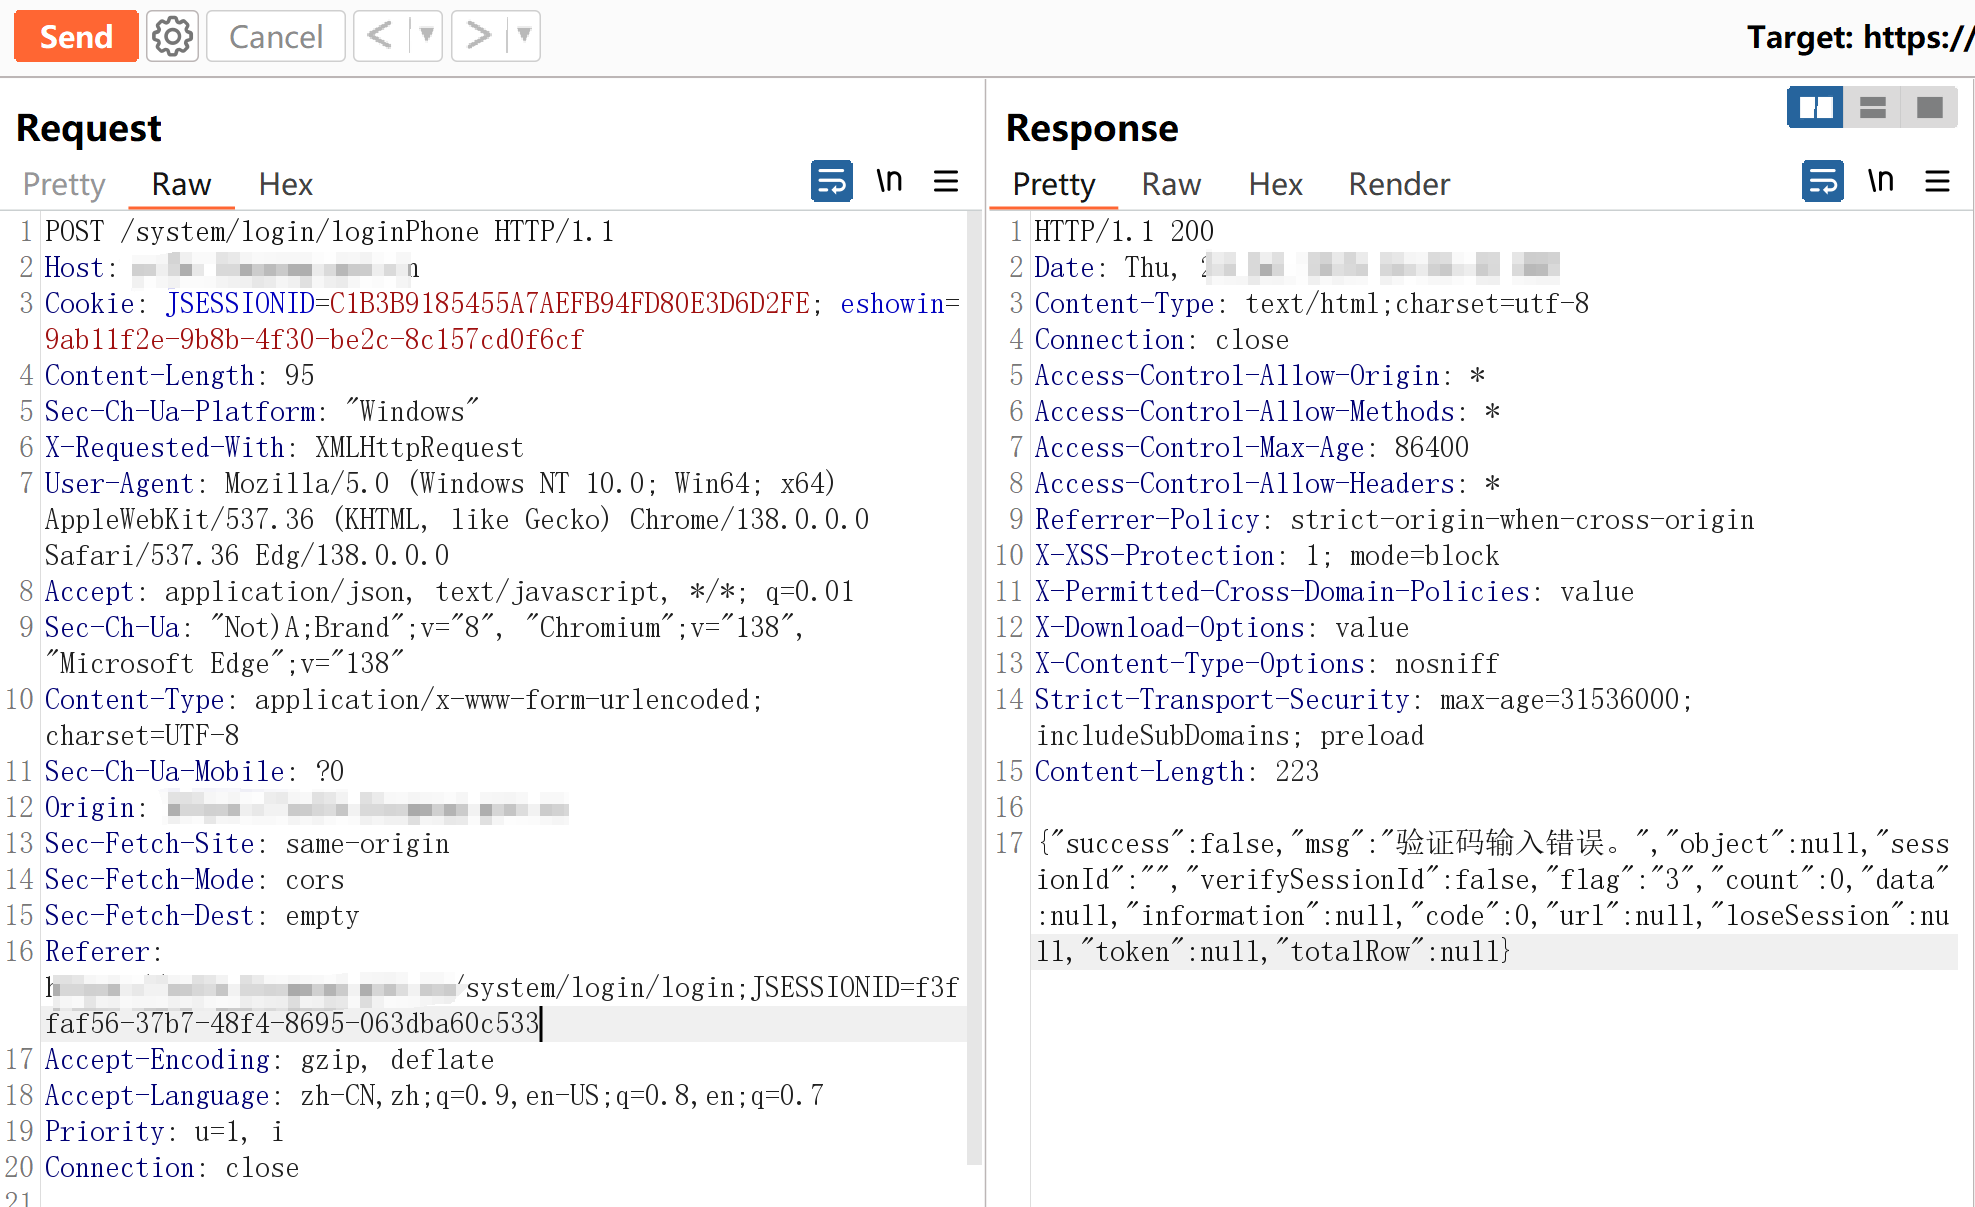The width and height of the screenshot is (1975, 1207).
Task: Switch to top-bottom stacked layout
Action: click(1872, 107)
